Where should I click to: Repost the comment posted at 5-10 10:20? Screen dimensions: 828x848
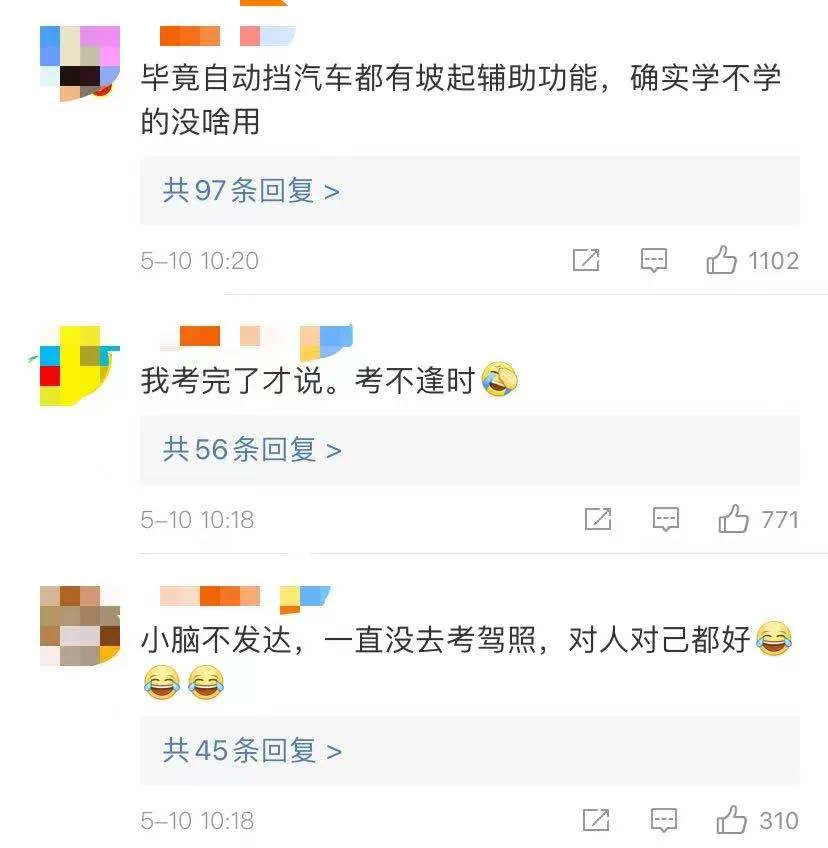pyautogui.click(x=586, y=260)
